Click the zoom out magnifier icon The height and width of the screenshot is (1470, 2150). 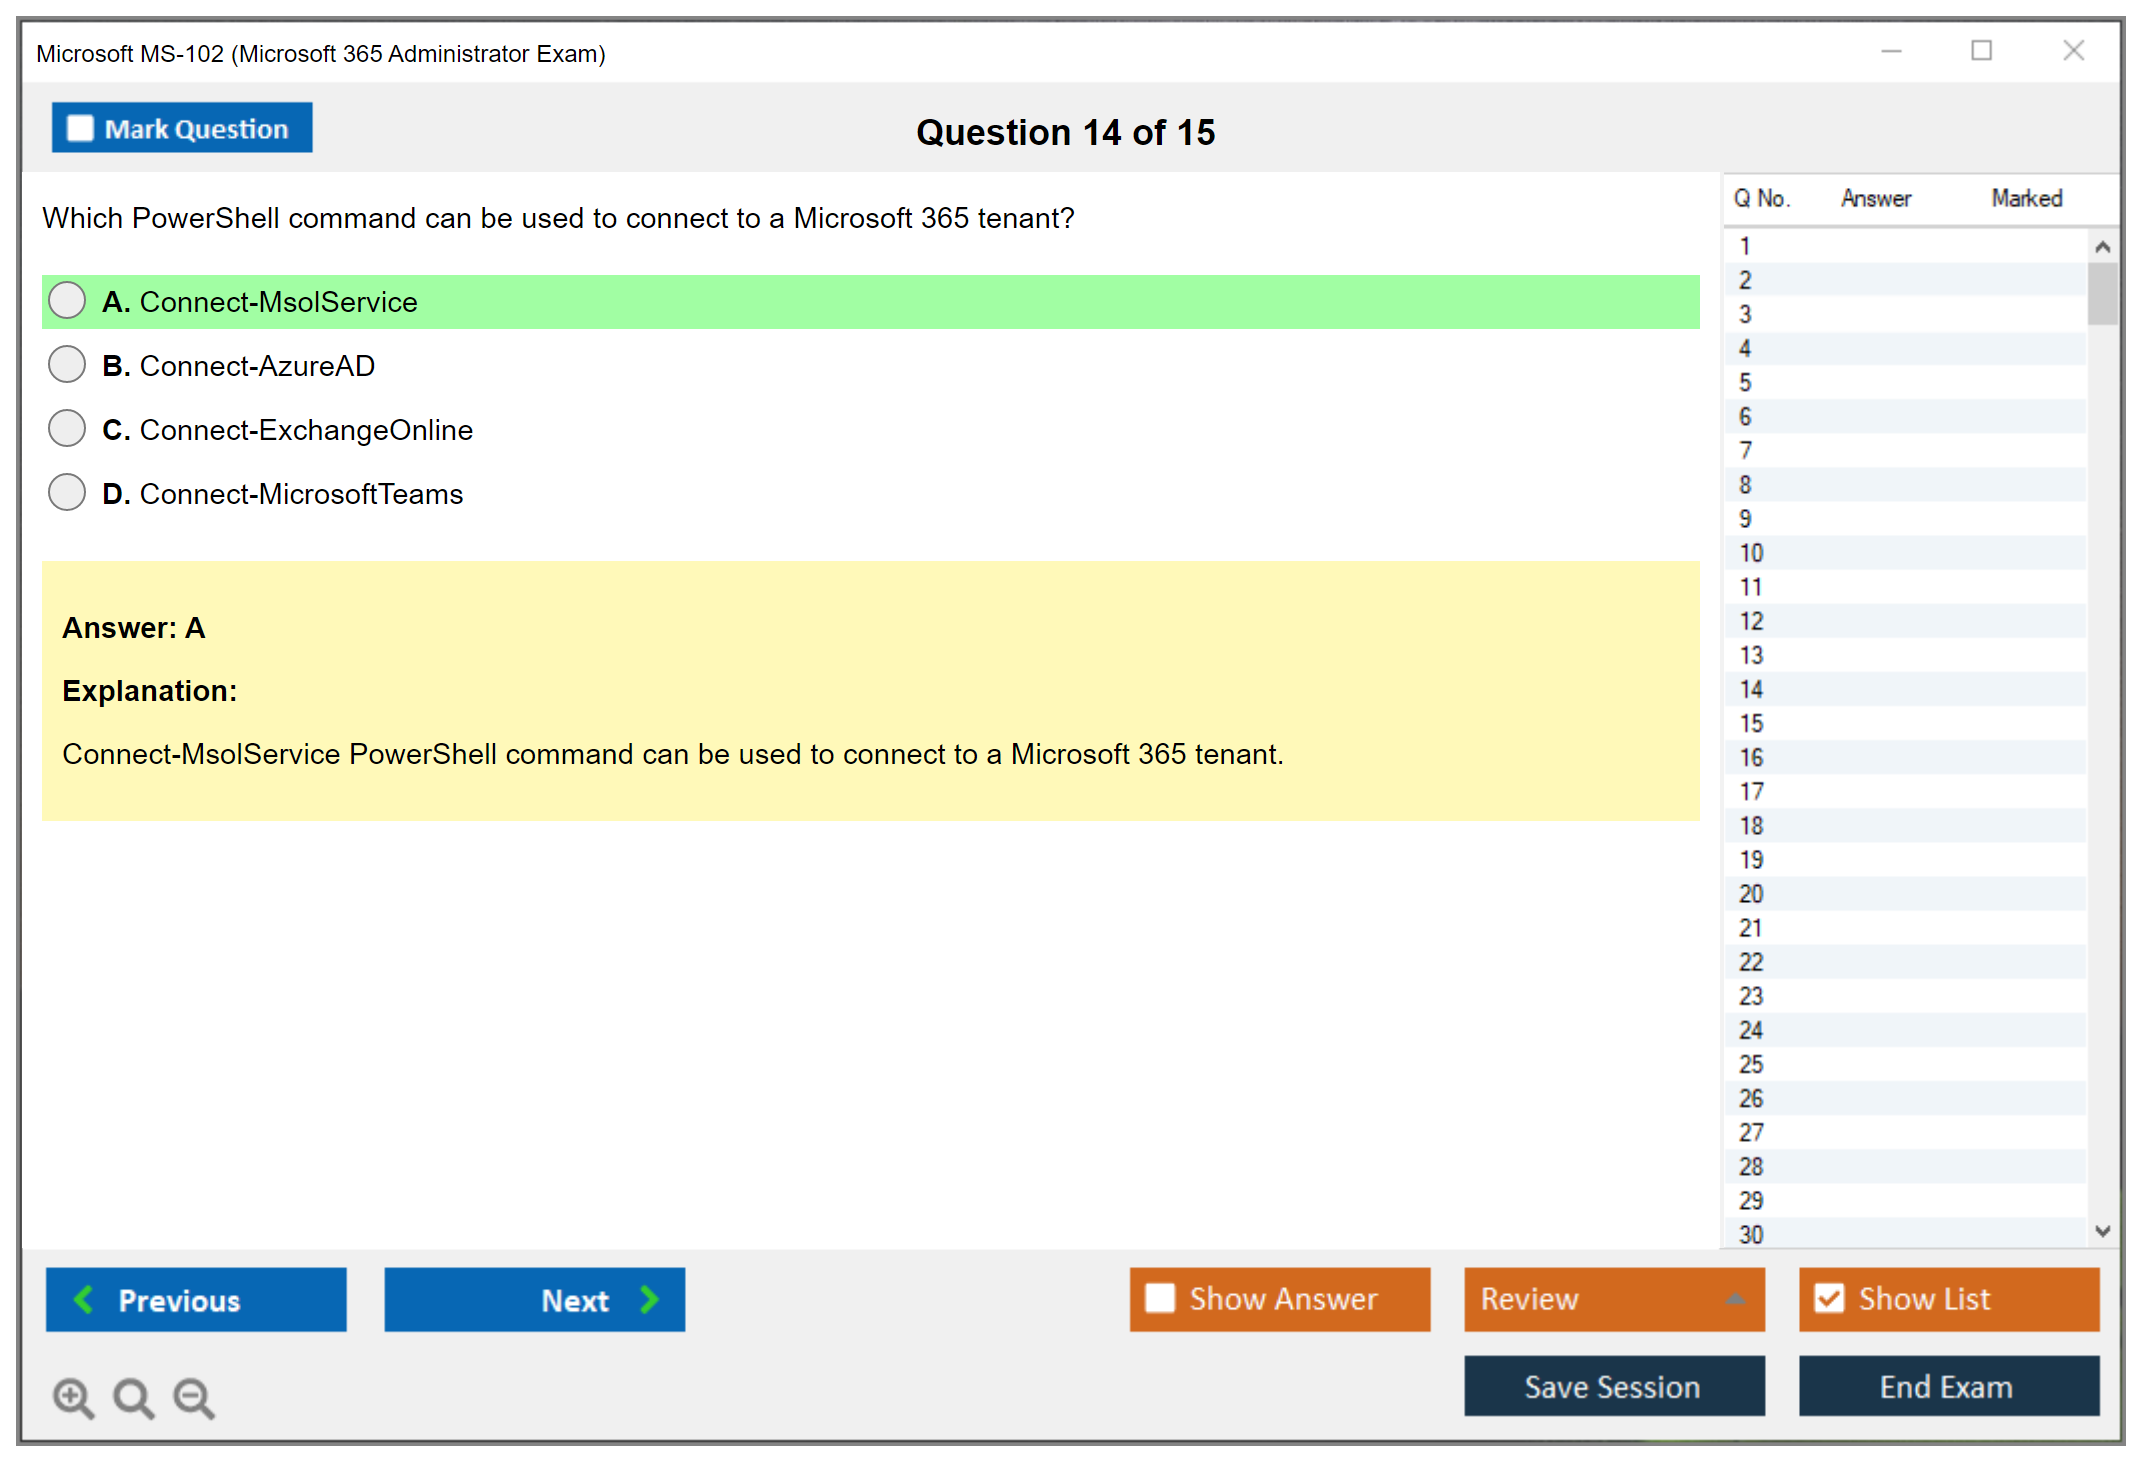click(x=194, y=1397)
